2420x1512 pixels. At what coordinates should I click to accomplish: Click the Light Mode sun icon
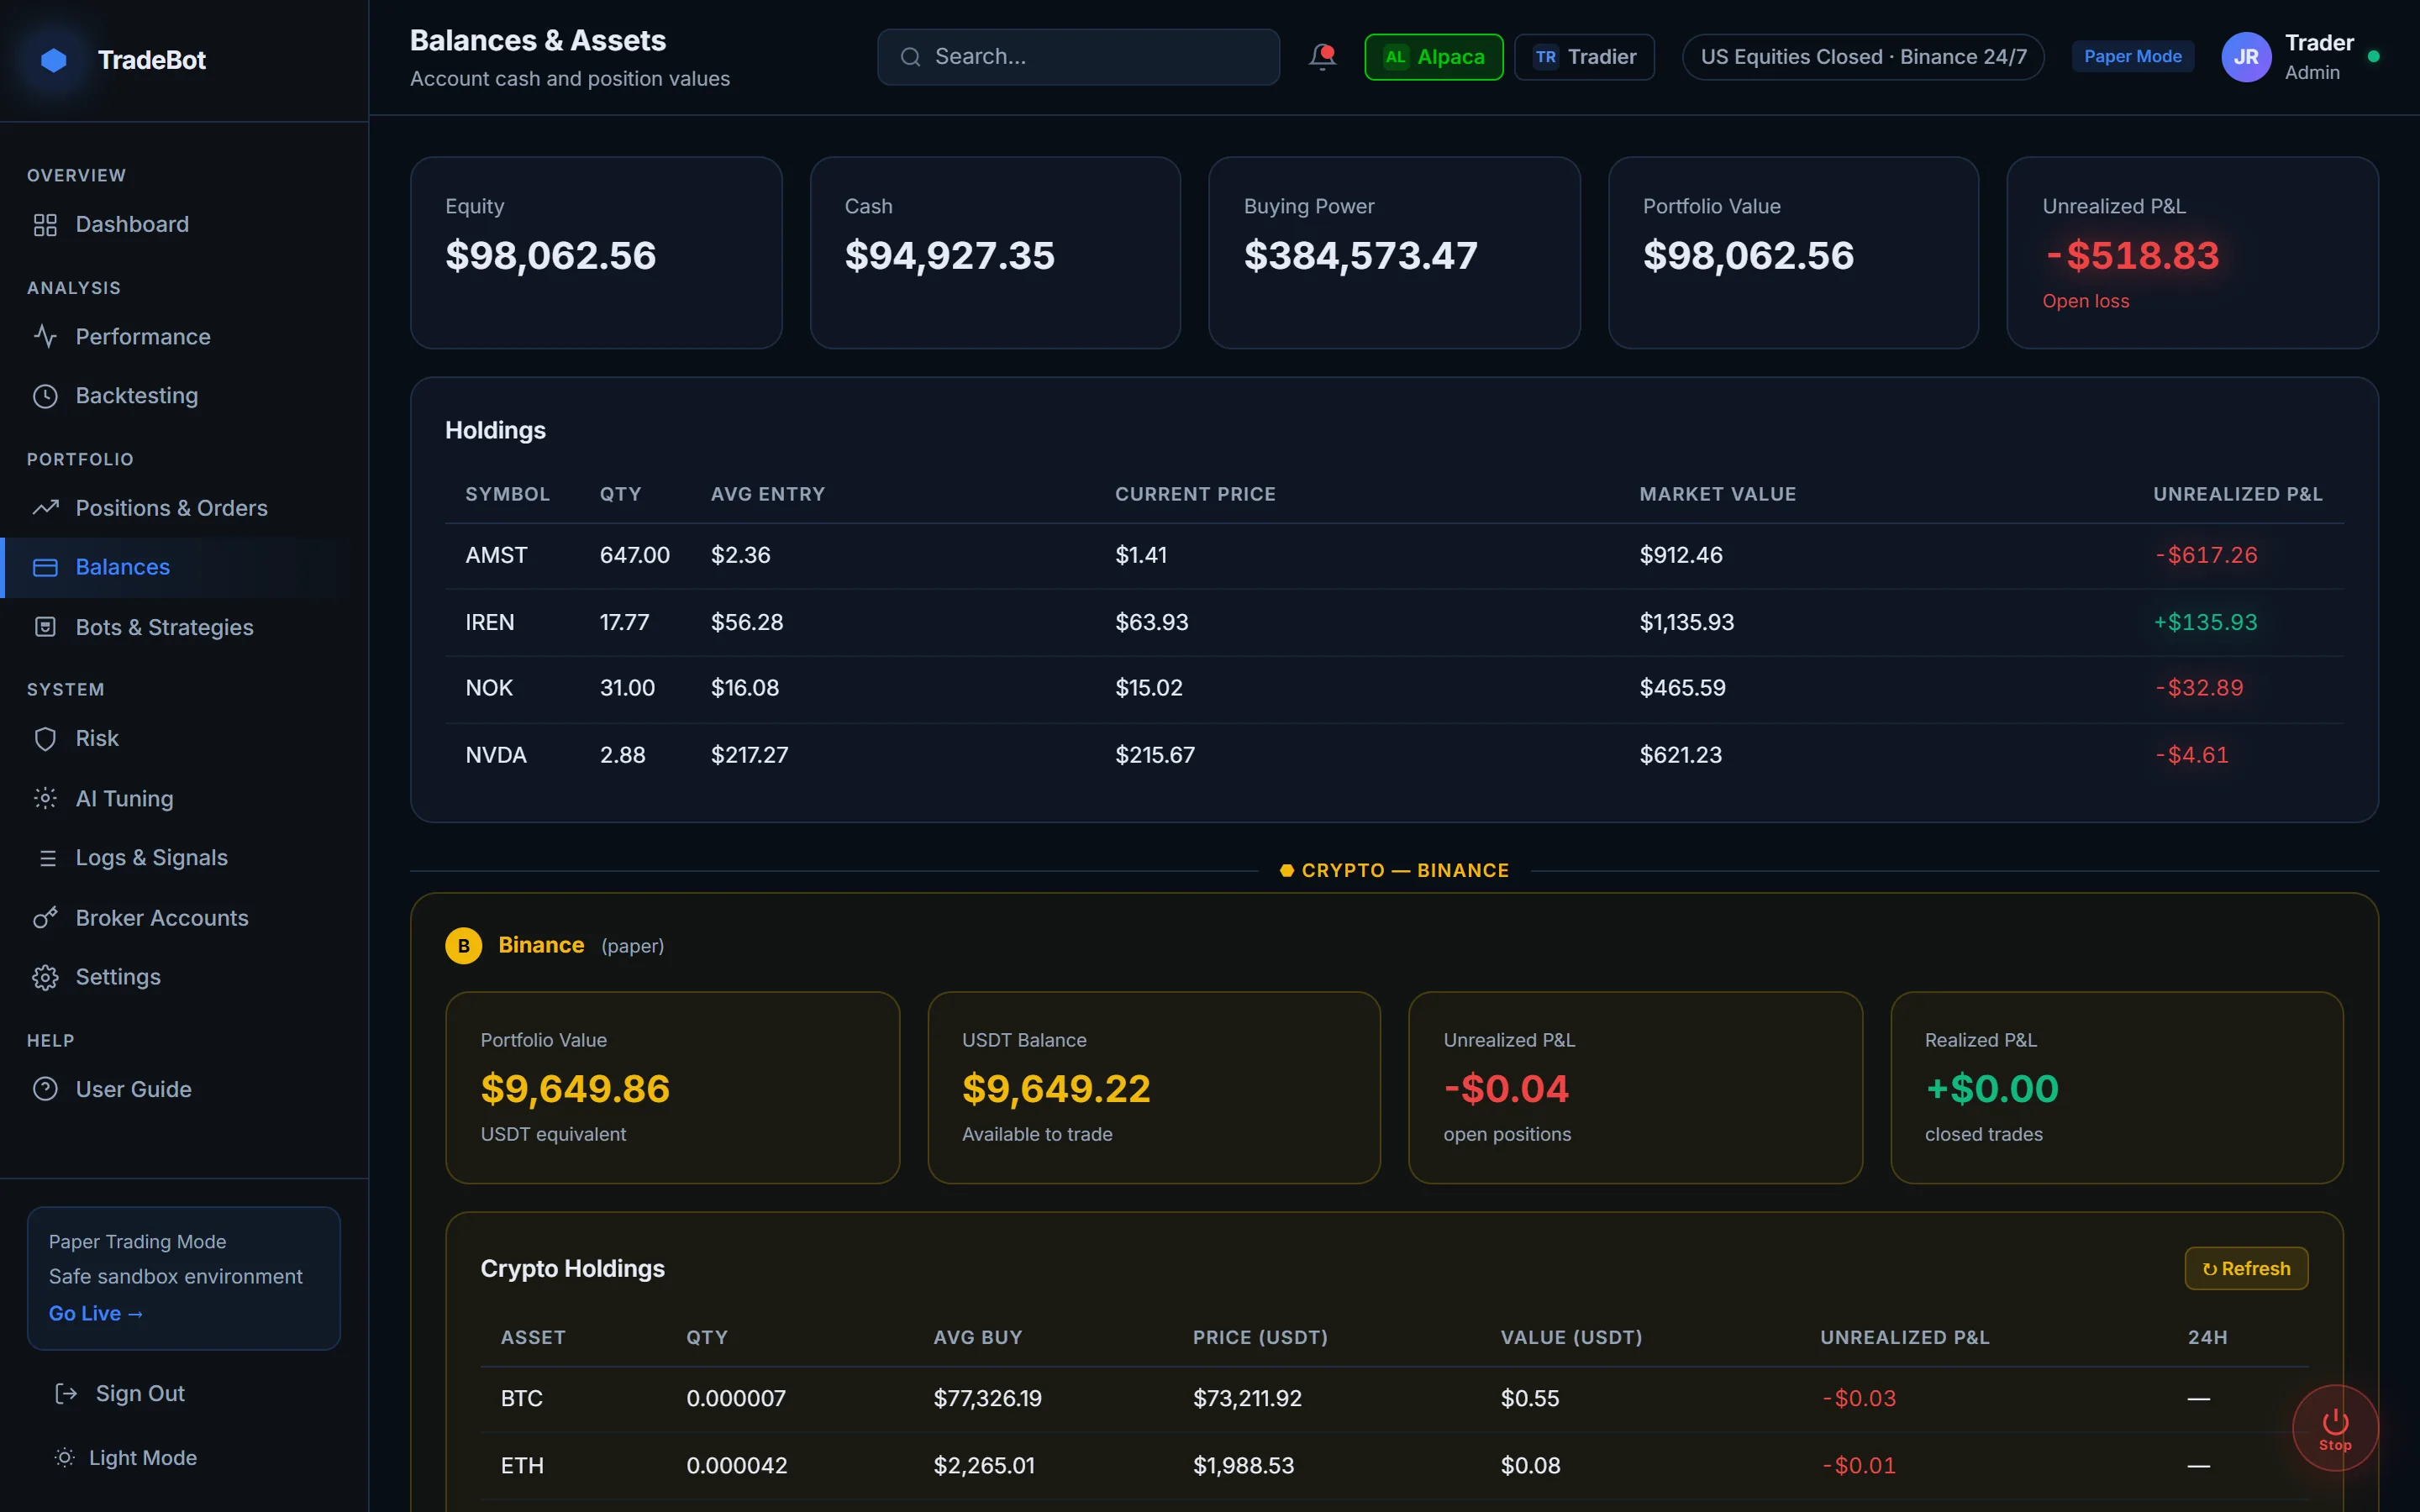(65, 1458)
